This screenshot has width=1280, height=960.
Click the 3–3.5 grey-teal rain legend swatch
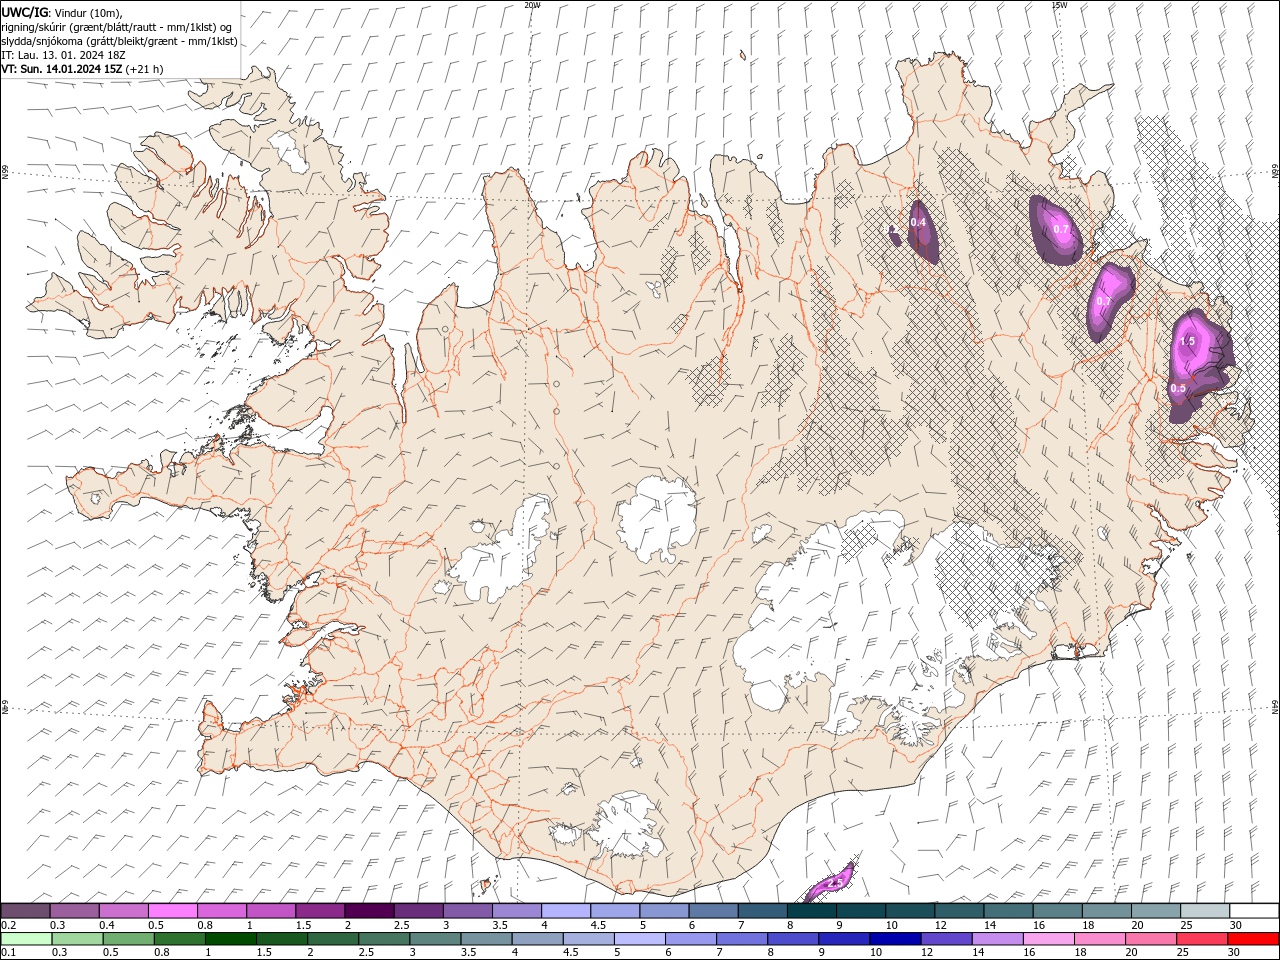(x=436, y=939)
